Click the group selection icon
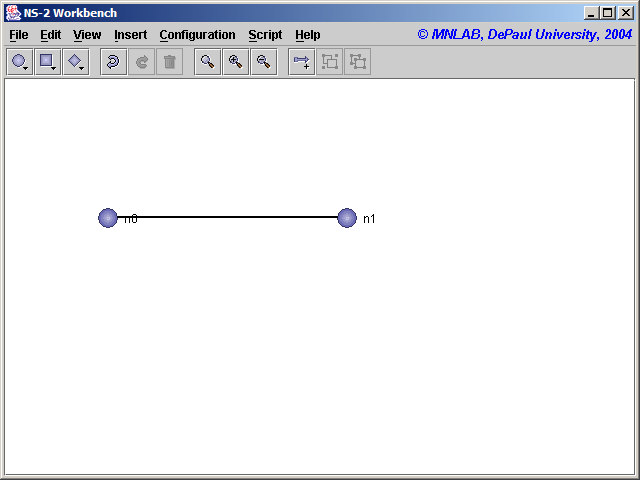The width and height of the screenshot is (640, 480). tap(329, 62)
